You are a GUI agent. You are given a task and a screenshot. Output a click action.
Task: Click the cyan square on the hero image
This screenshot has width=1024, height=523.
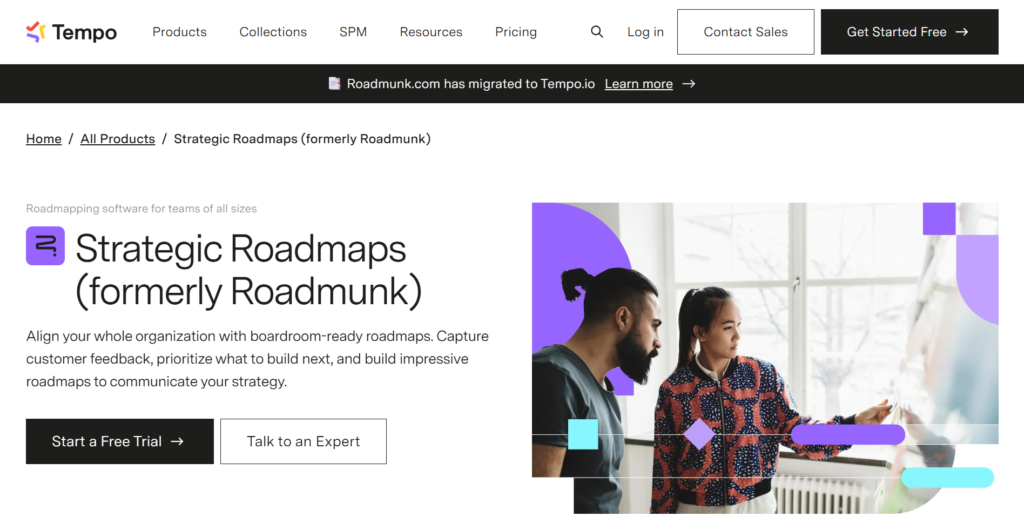pos(583,434)
